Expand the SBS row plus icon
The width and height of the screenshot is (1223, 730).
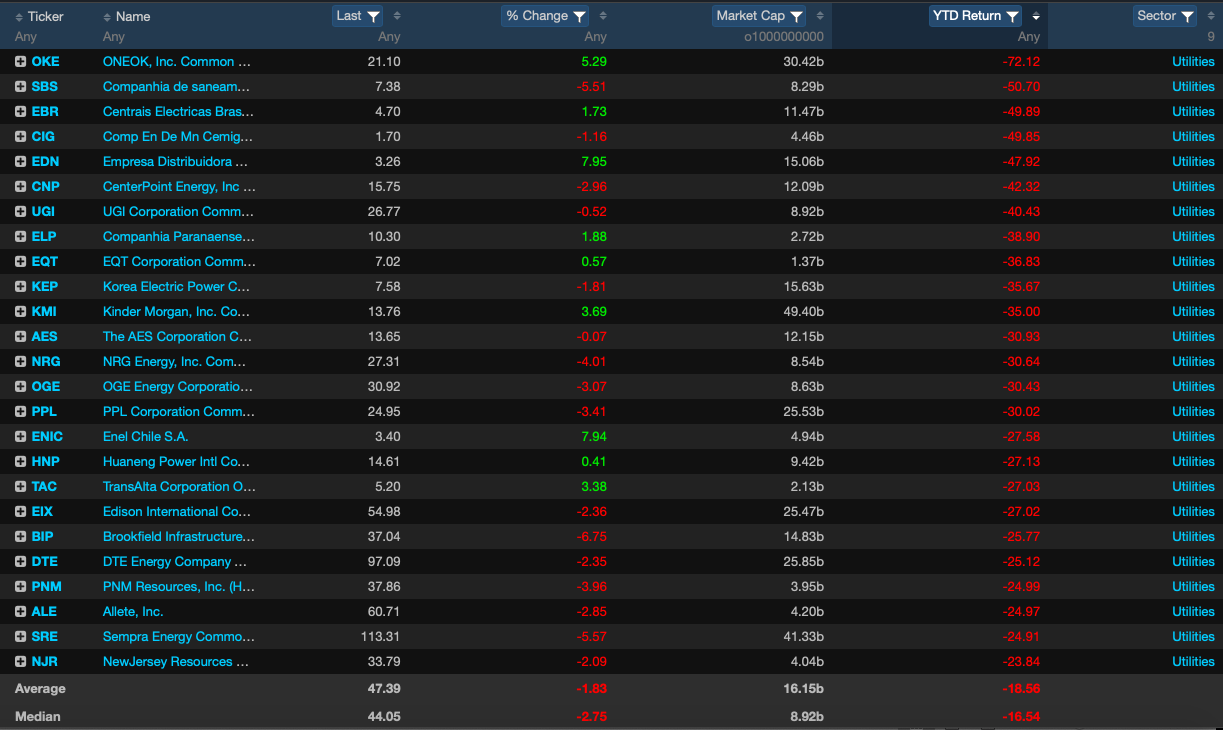click(x=20, y=87)
